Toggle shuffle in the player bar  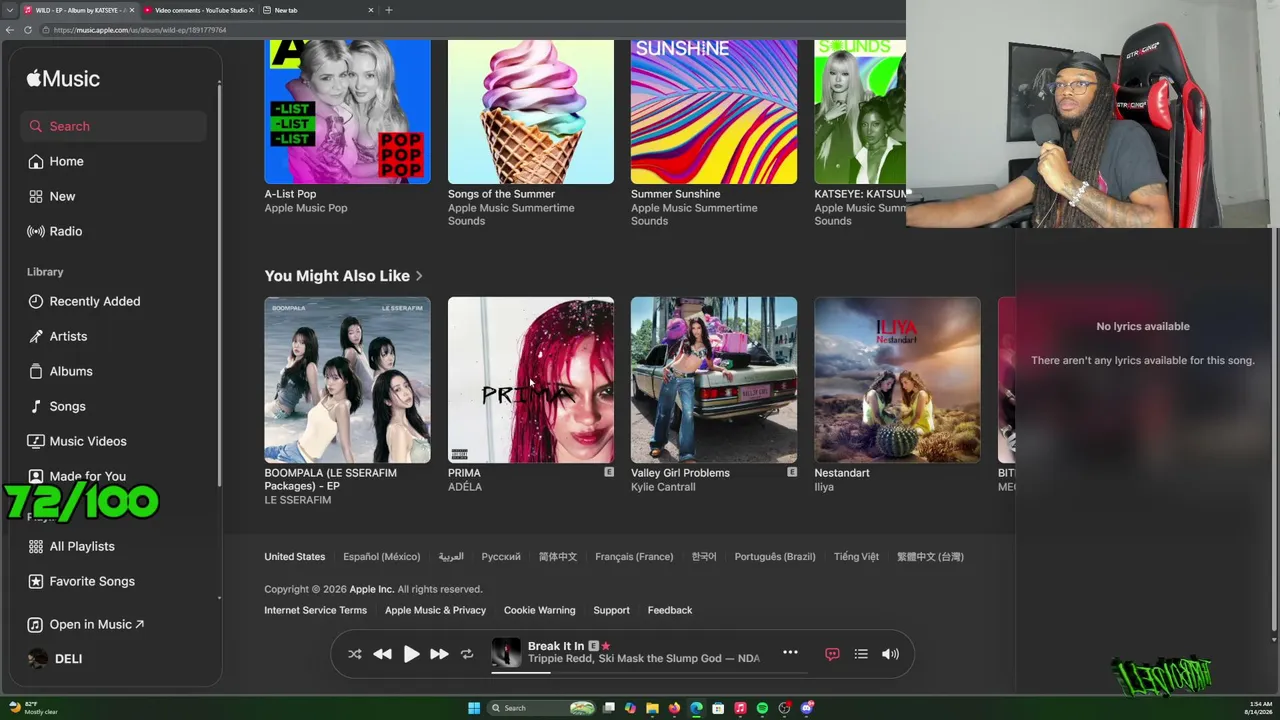355,654
